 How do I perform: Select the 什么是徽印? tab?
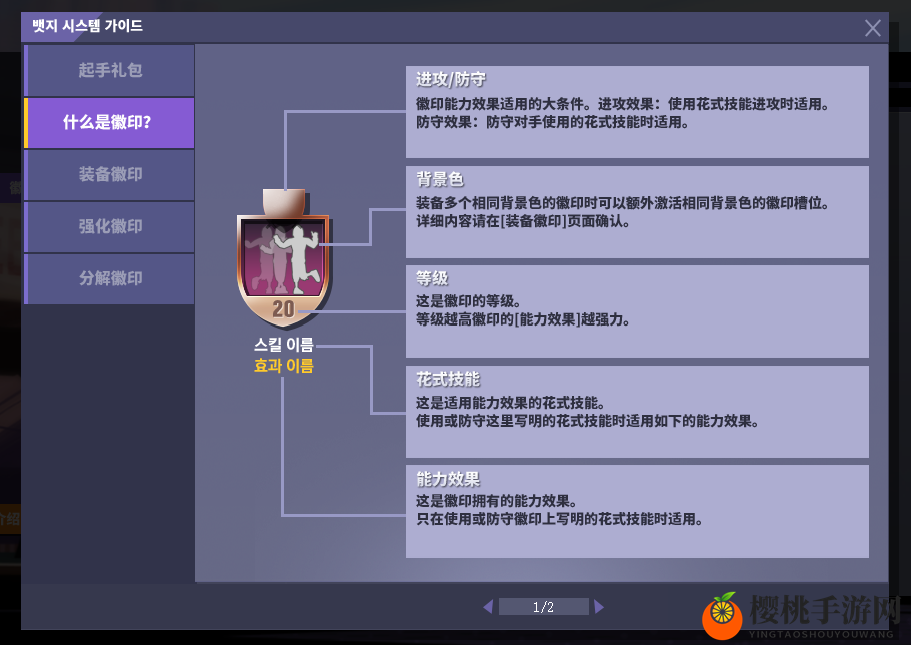pyautogui.click(x=109, y=123)
